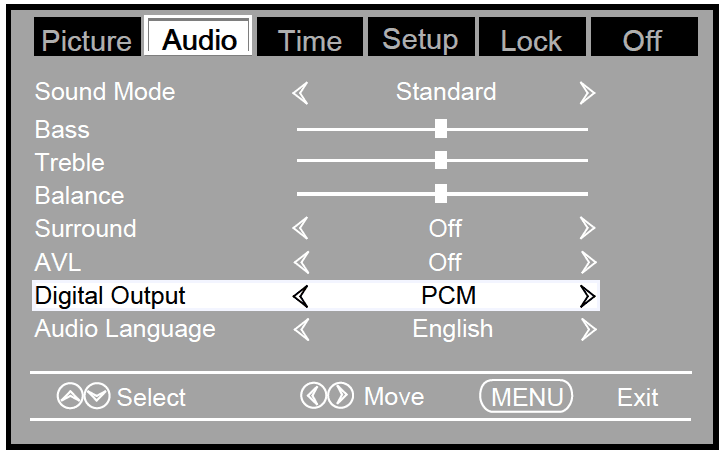Click left arrow for Digital Output
The width and height of the screenshot is (723, 459).
click(300, 296)
